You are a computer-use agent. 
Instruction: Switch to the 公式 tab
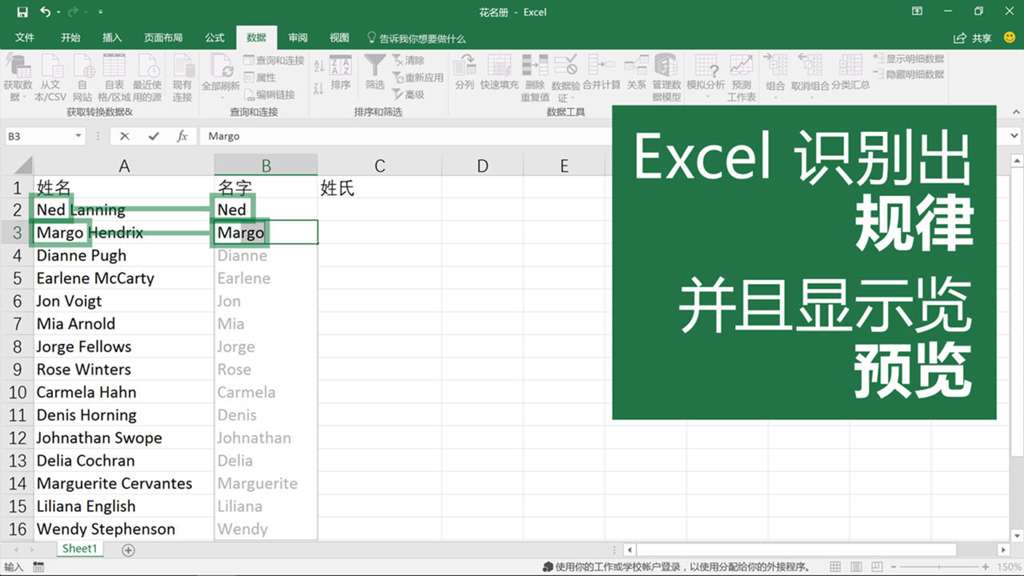215,38
